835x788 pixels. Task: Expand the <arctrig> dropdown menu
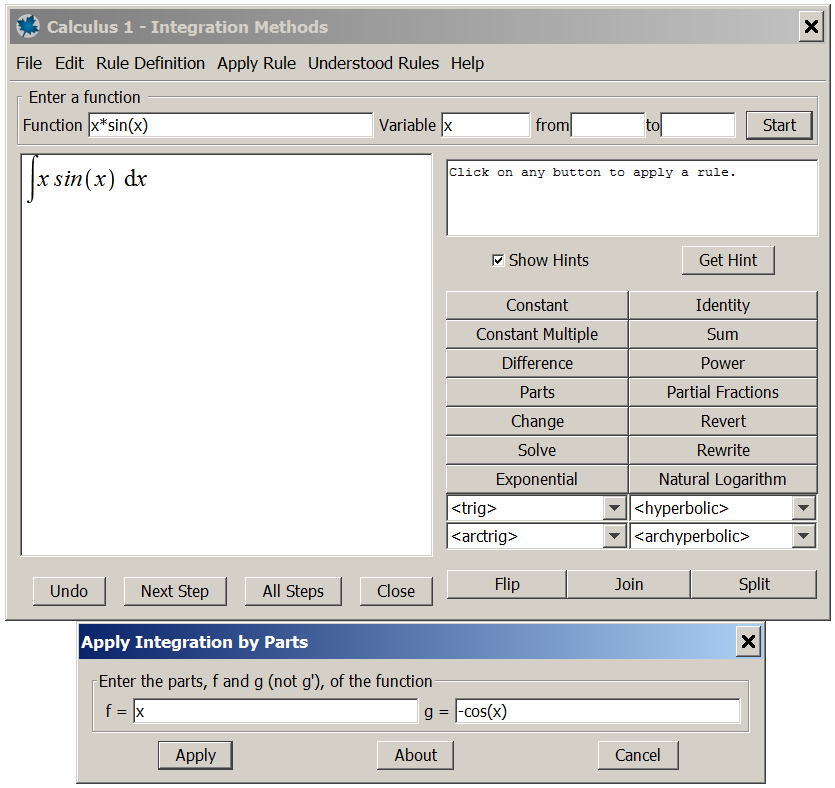(615, 537)
